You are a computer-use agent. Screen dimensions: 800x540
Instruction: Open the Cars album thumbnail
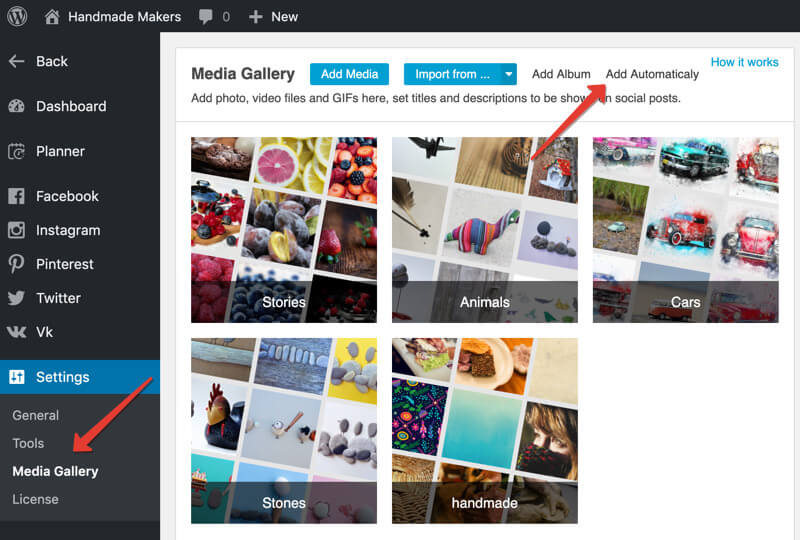click(x=686, y=230)
